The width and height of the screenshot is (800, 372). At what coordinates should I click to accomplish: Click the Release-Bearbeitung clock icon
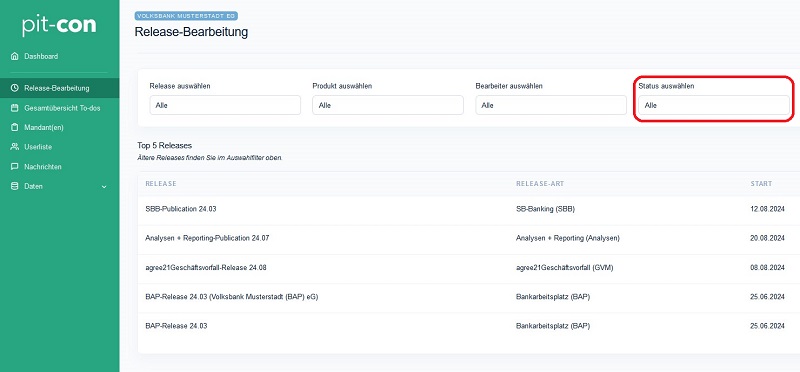pos(14,88)
